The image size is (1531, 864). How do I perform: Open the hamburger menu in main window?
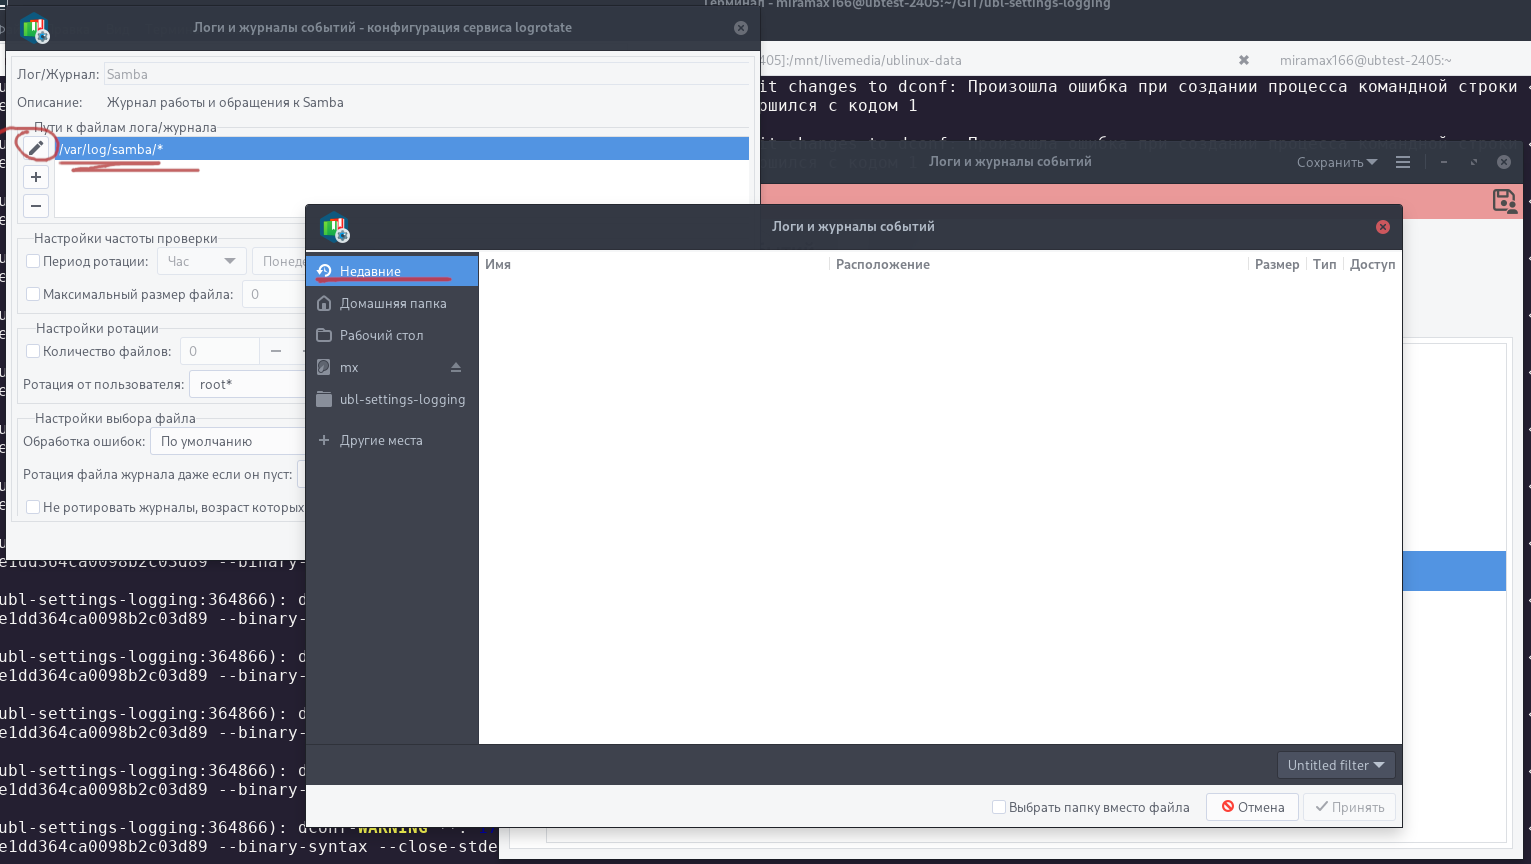coord(1403,162)
